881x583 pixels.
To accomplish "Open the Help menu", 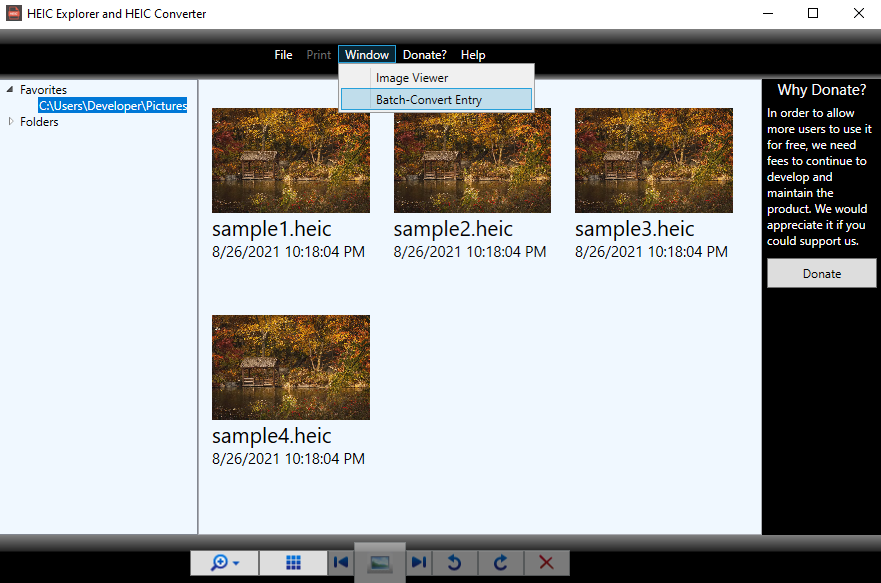I will 473,55.
